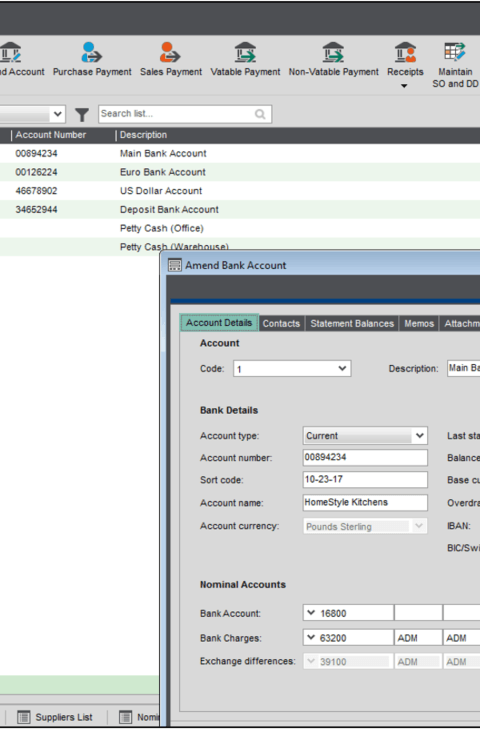Switch to the Statement Balances tab
This screenshot has height=731, width=480.
[x=352, y=324]
